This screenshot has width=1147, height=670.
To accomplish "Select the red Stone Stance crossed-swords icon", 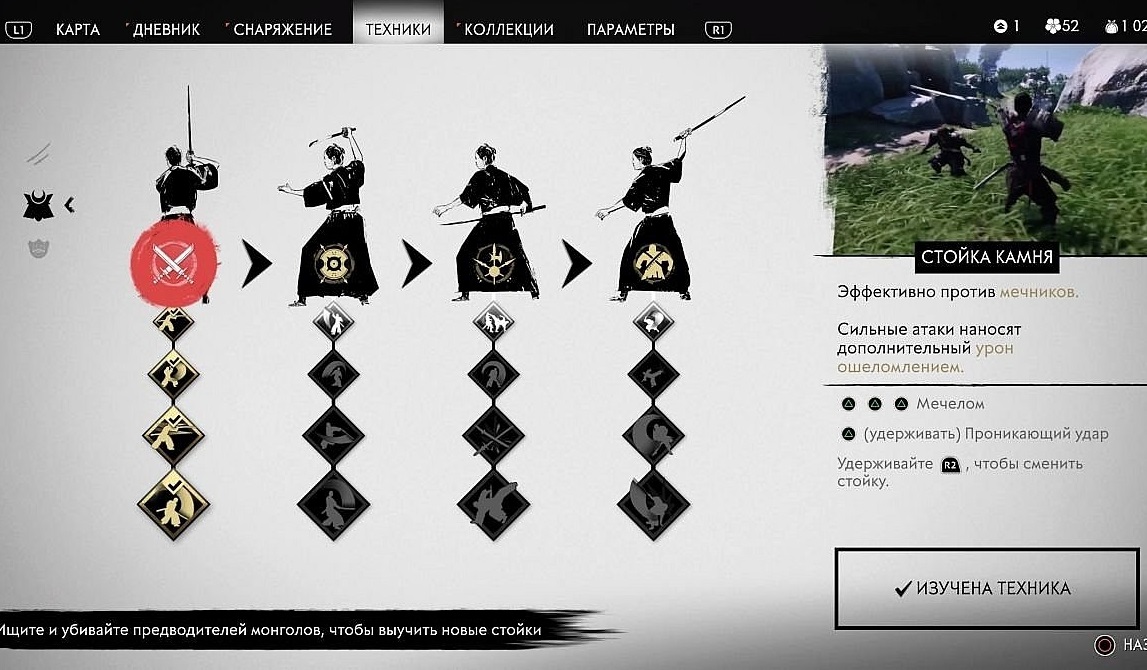I will 173,263.
